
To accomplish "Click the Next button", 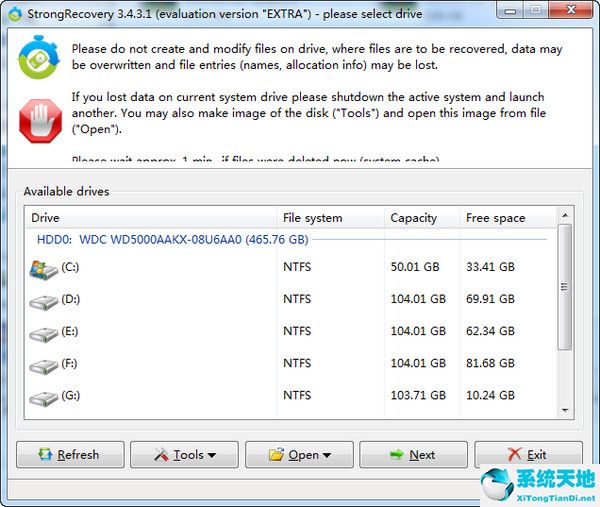I will coord(413,455).
